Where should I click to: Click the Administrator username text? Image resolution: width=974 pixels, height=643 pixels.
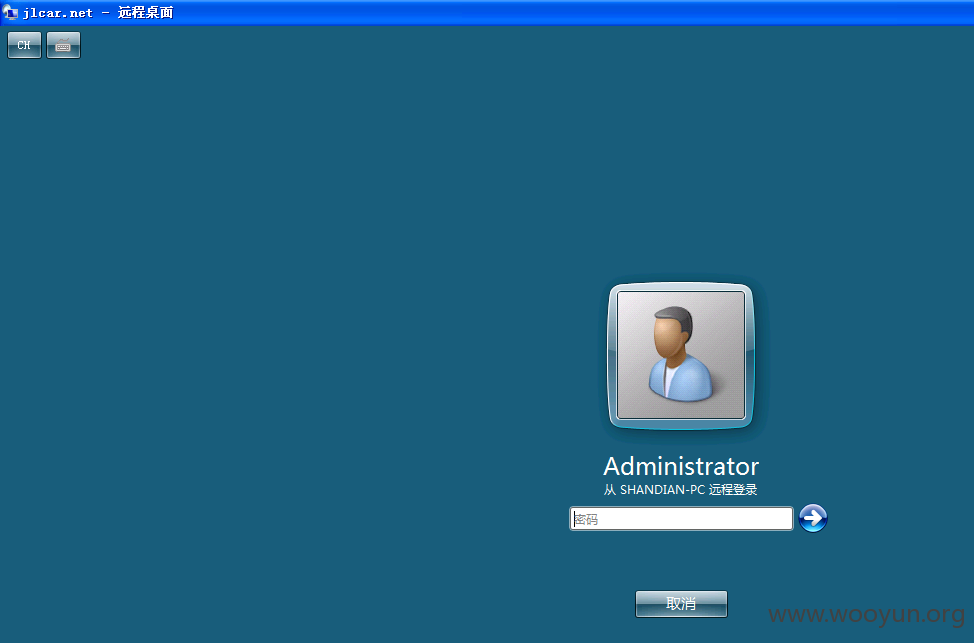tap(681, 467)
